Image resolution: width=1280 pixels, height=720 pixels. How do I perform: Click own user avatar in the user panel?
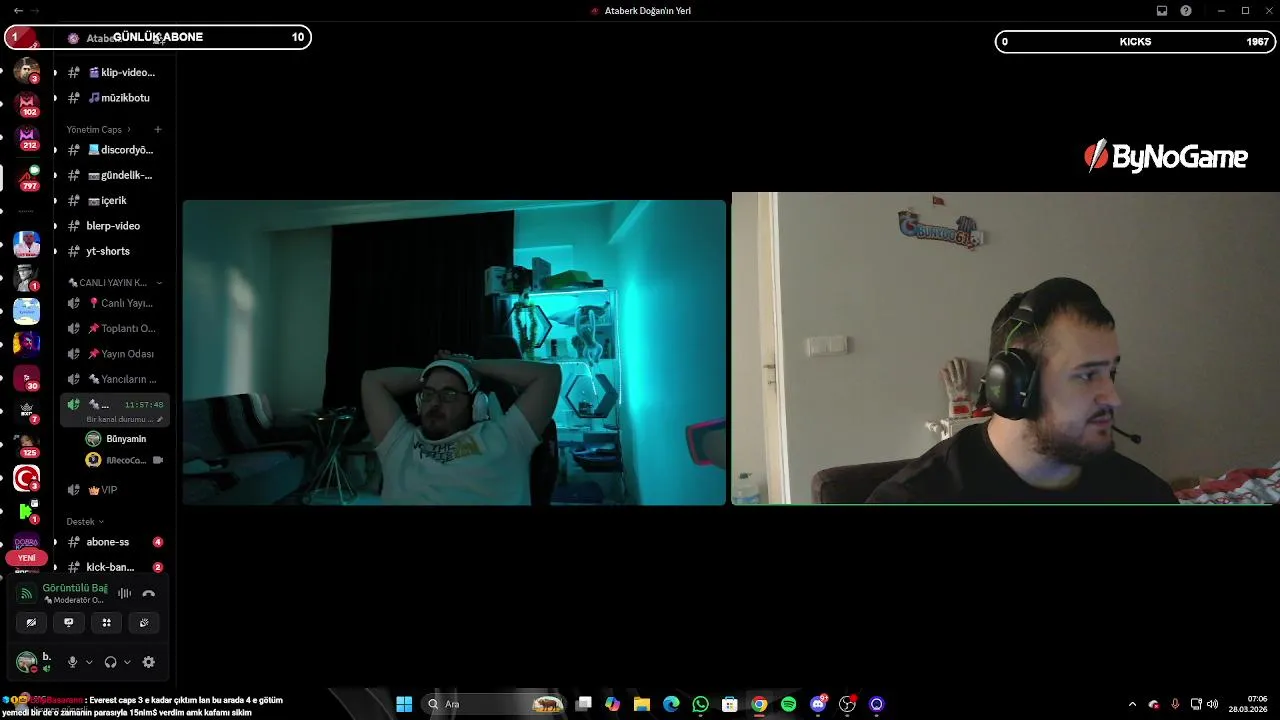pos(27,661)
